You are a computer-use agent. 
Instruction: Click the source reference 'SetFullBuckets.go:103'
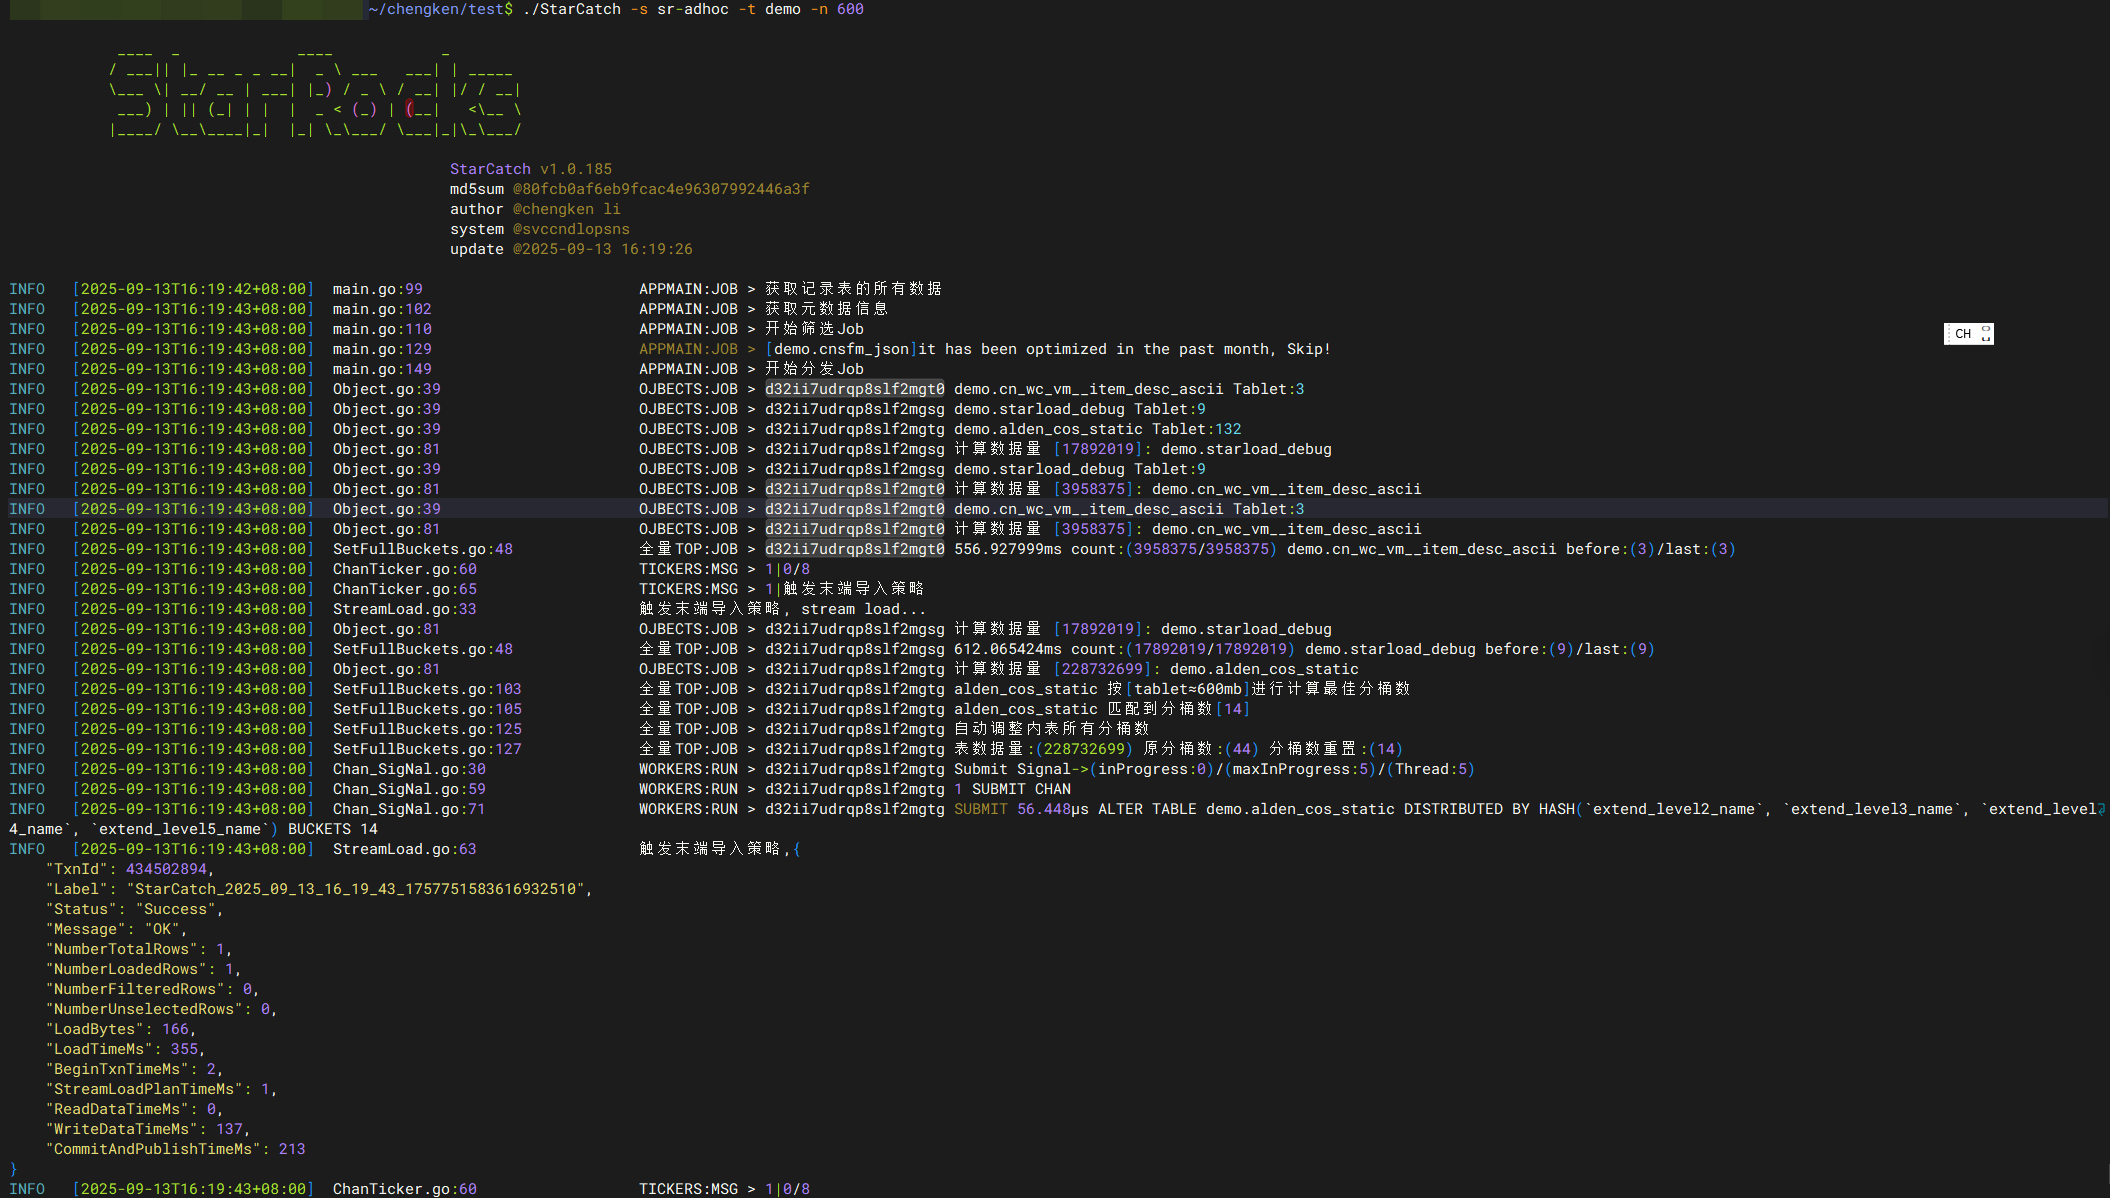(x=427, y=689)
